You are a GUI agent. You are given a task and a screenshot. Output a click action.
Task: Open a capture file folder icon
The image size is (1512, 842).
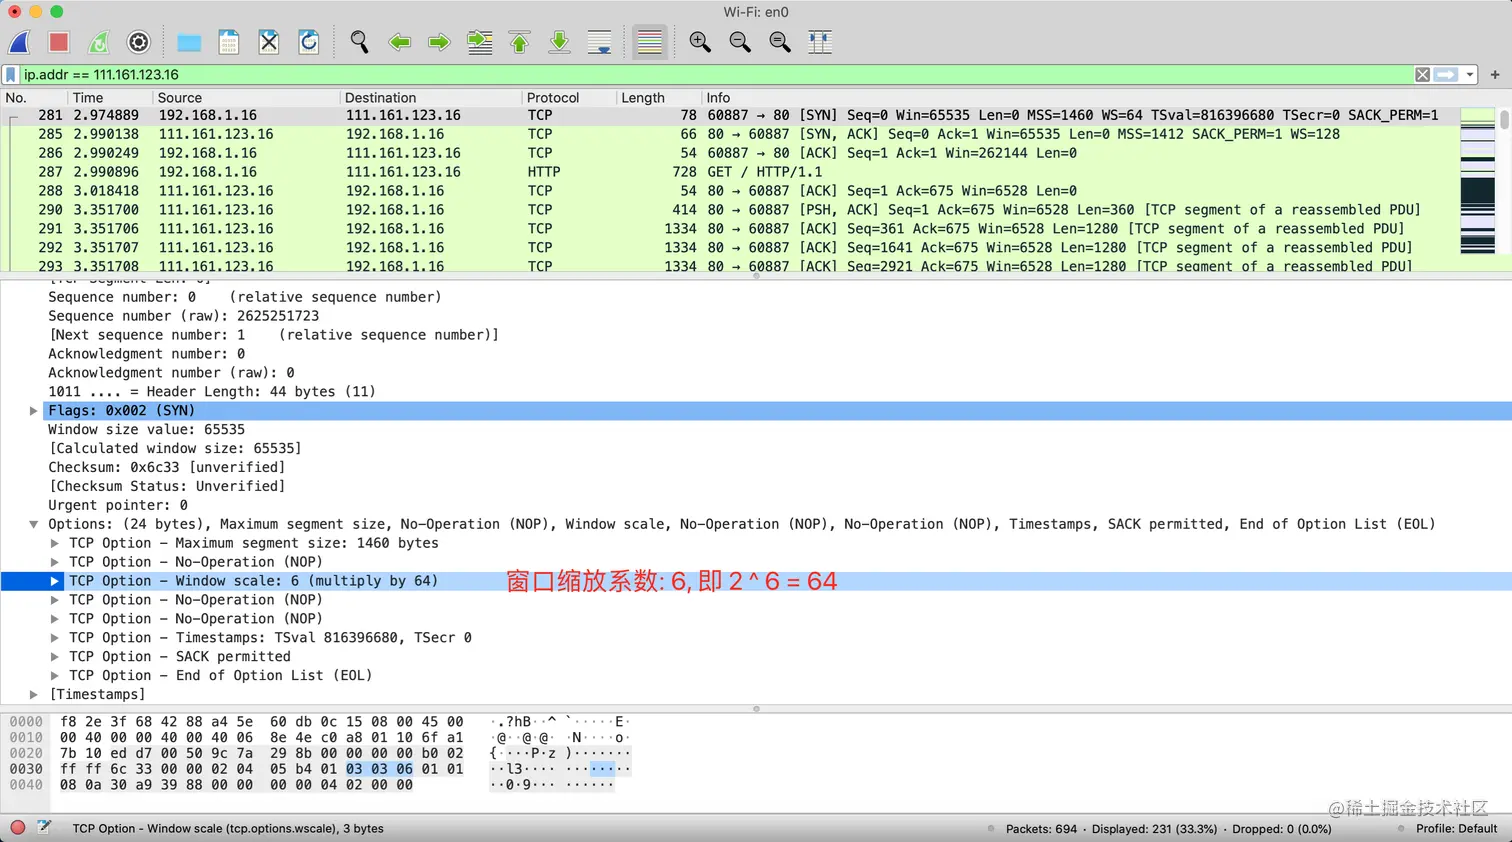point(189,42)
